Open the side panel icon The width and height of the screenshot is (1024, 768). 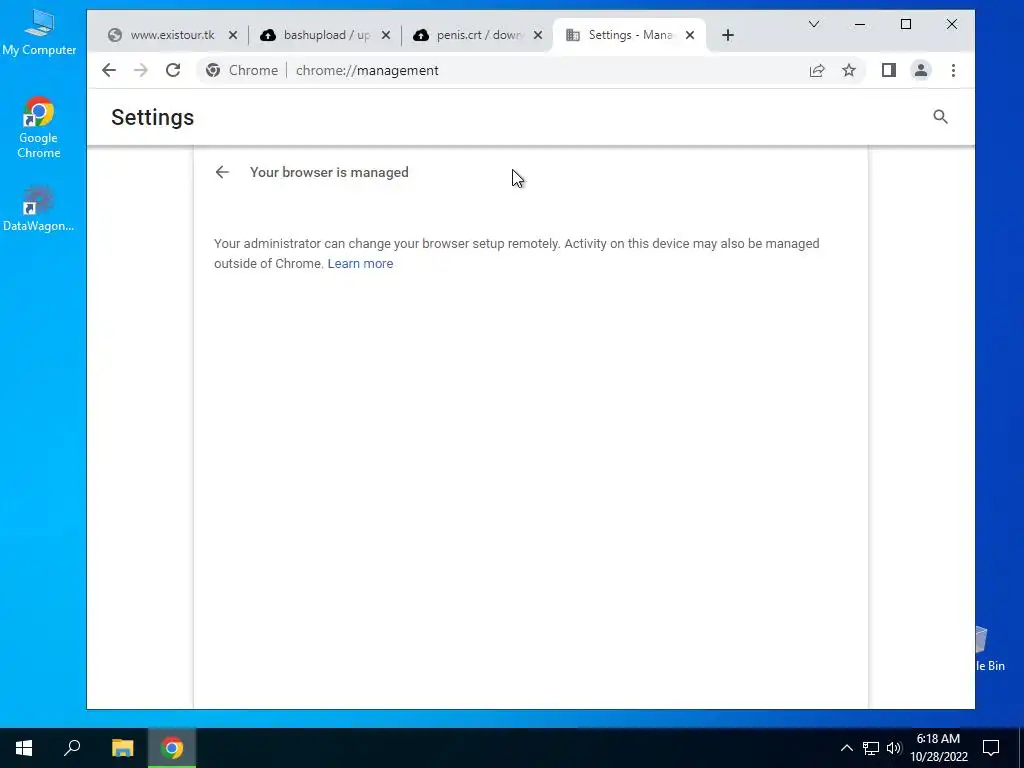[889, 70]
